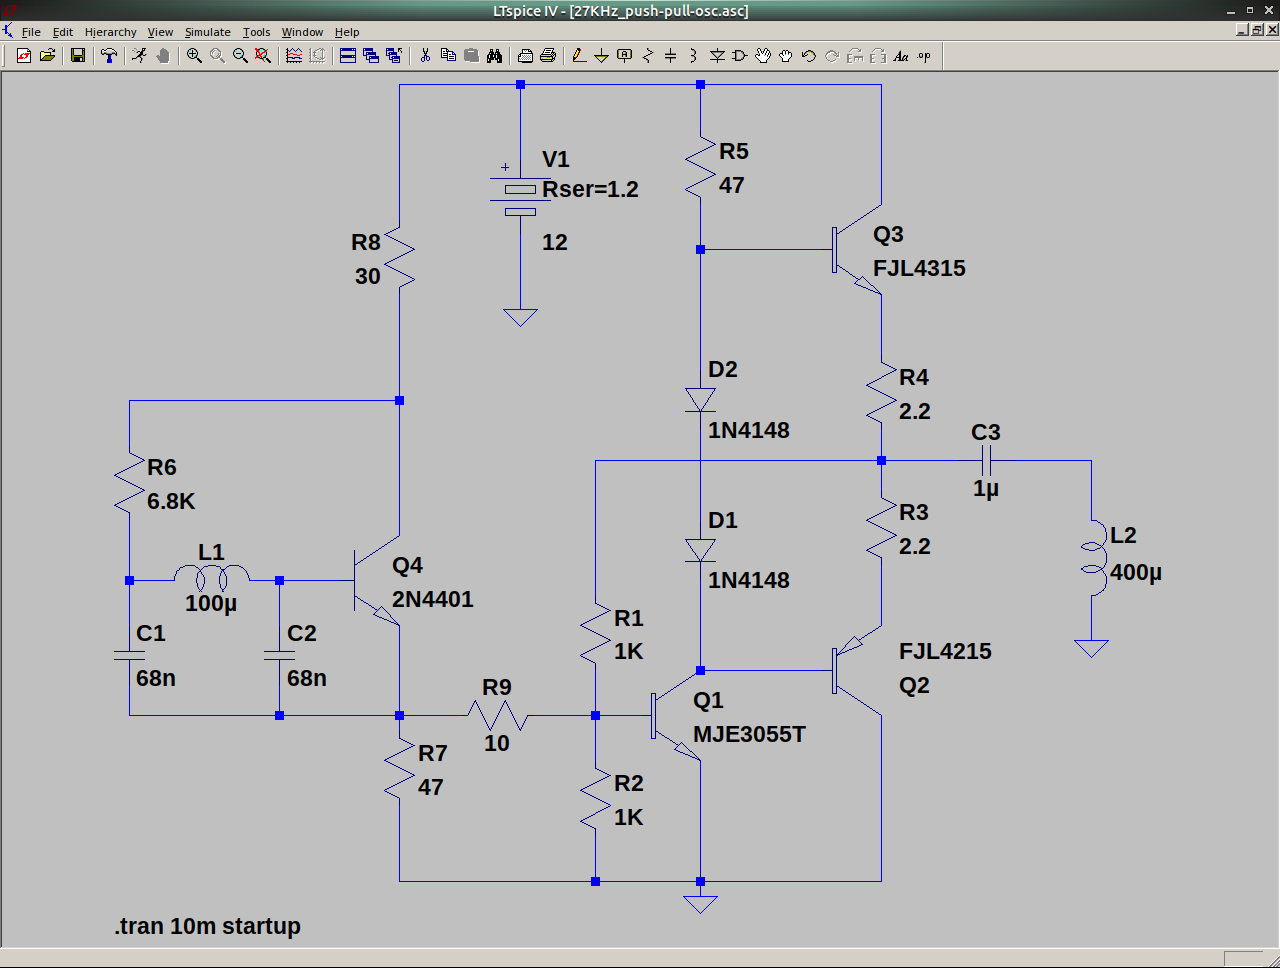Select the Label Net tool

(625, 56)
